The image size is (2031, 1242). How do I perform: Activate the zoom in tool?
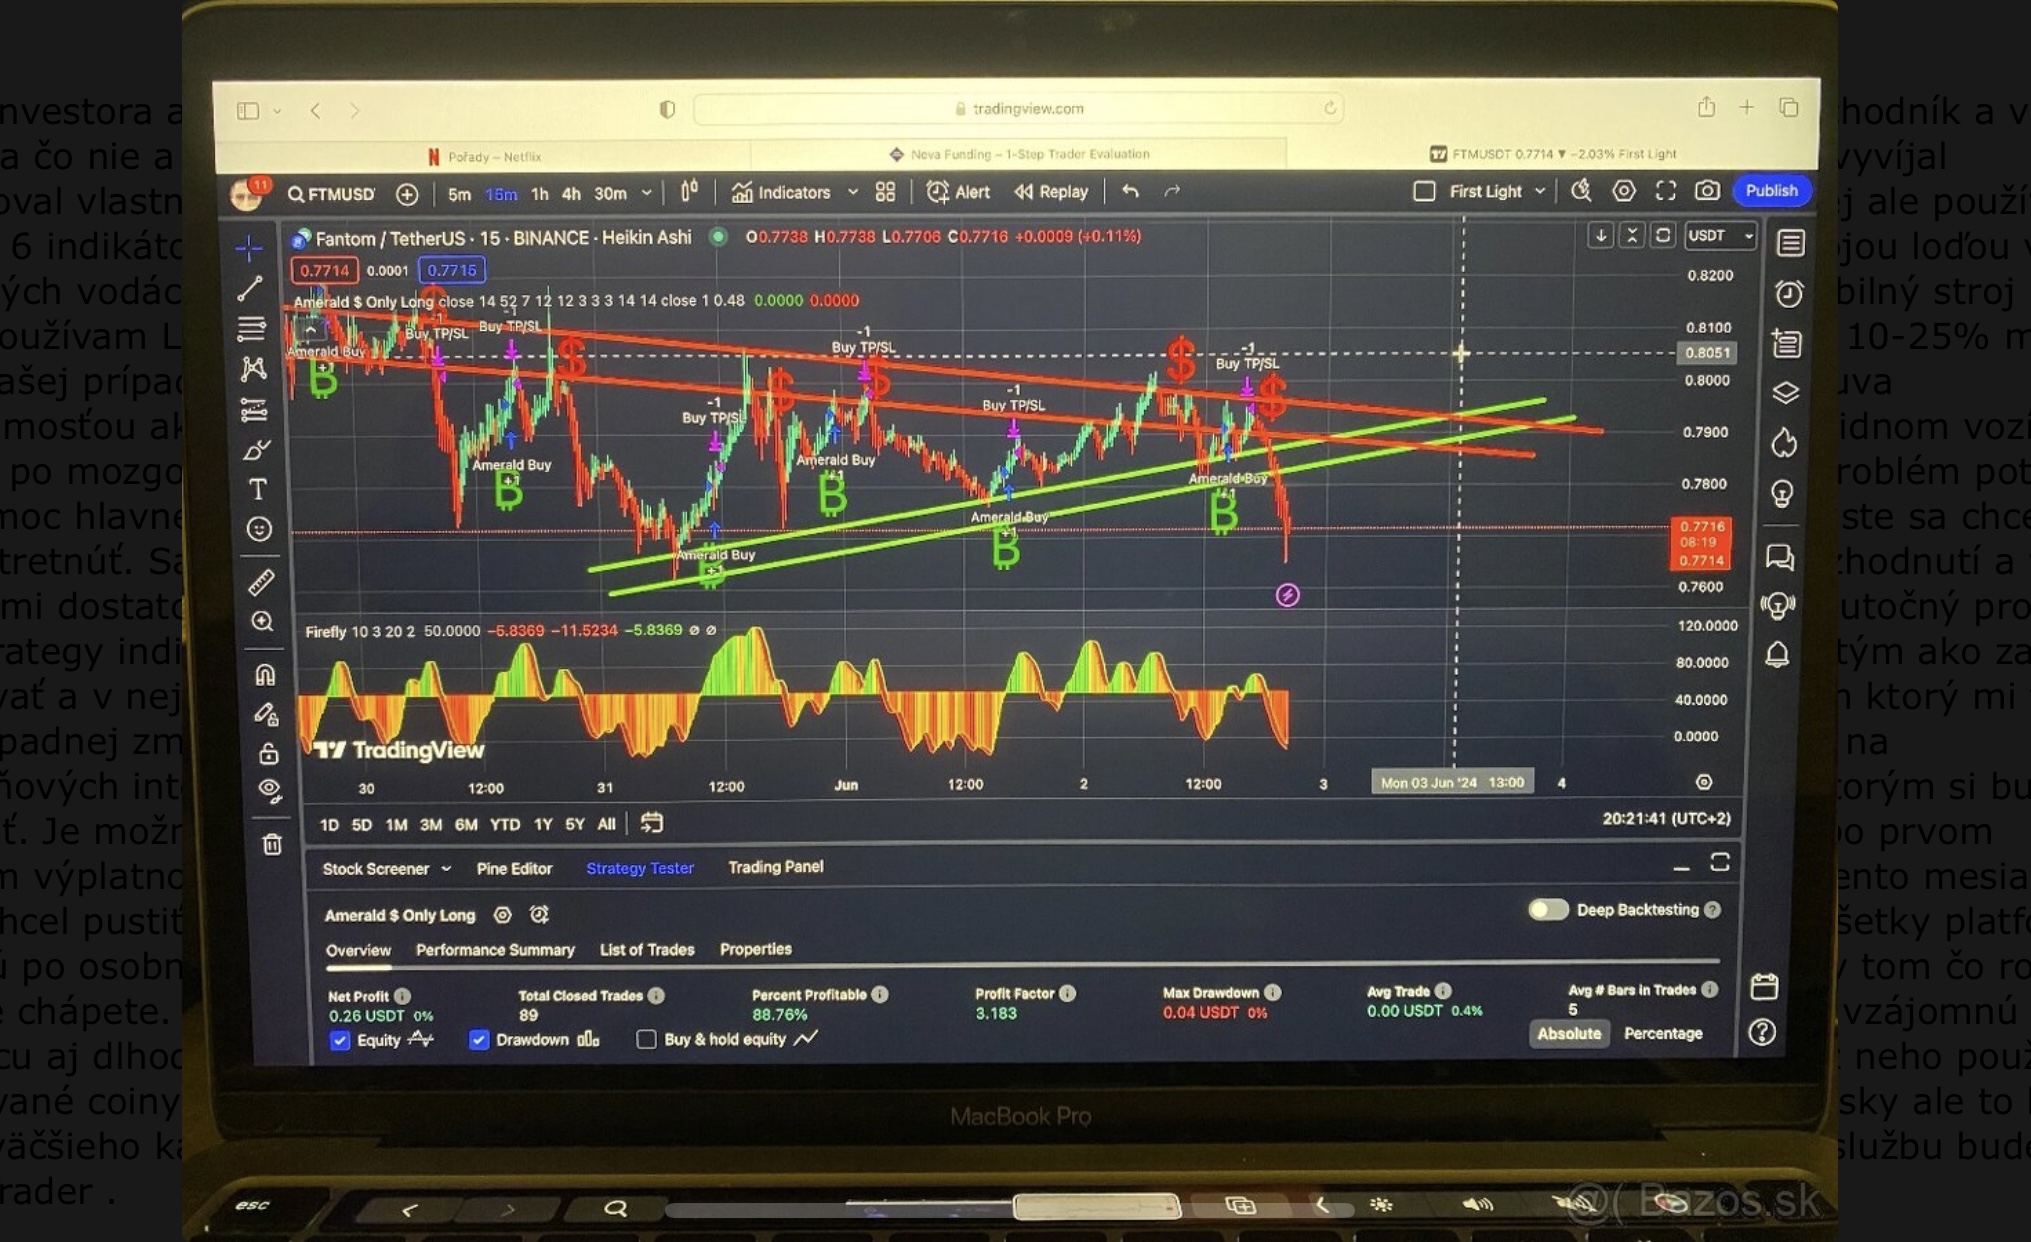pyautogui.click(x=262, y=622)
